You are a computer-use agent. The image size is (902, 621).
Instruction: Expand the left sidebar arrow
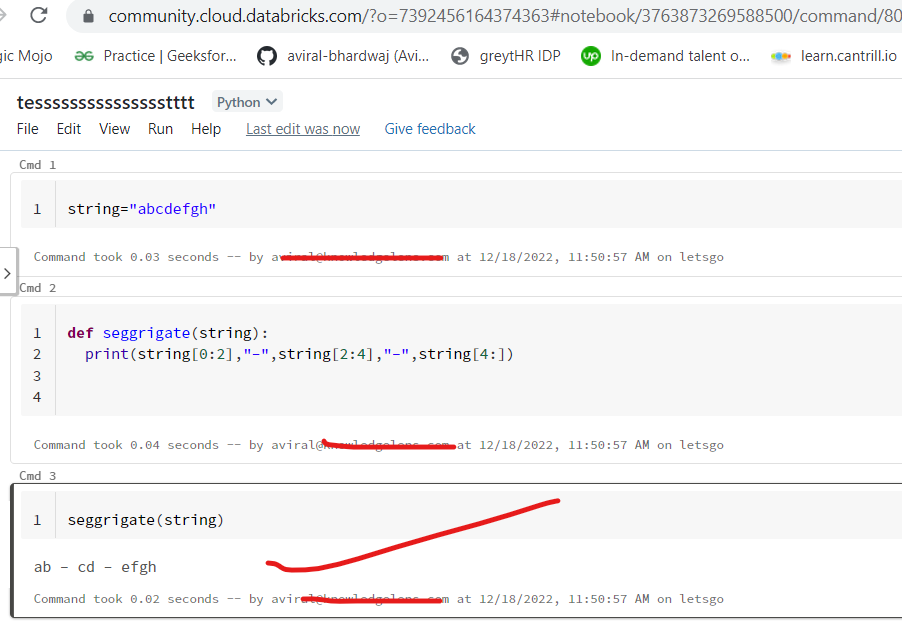[x=8, y=272]
